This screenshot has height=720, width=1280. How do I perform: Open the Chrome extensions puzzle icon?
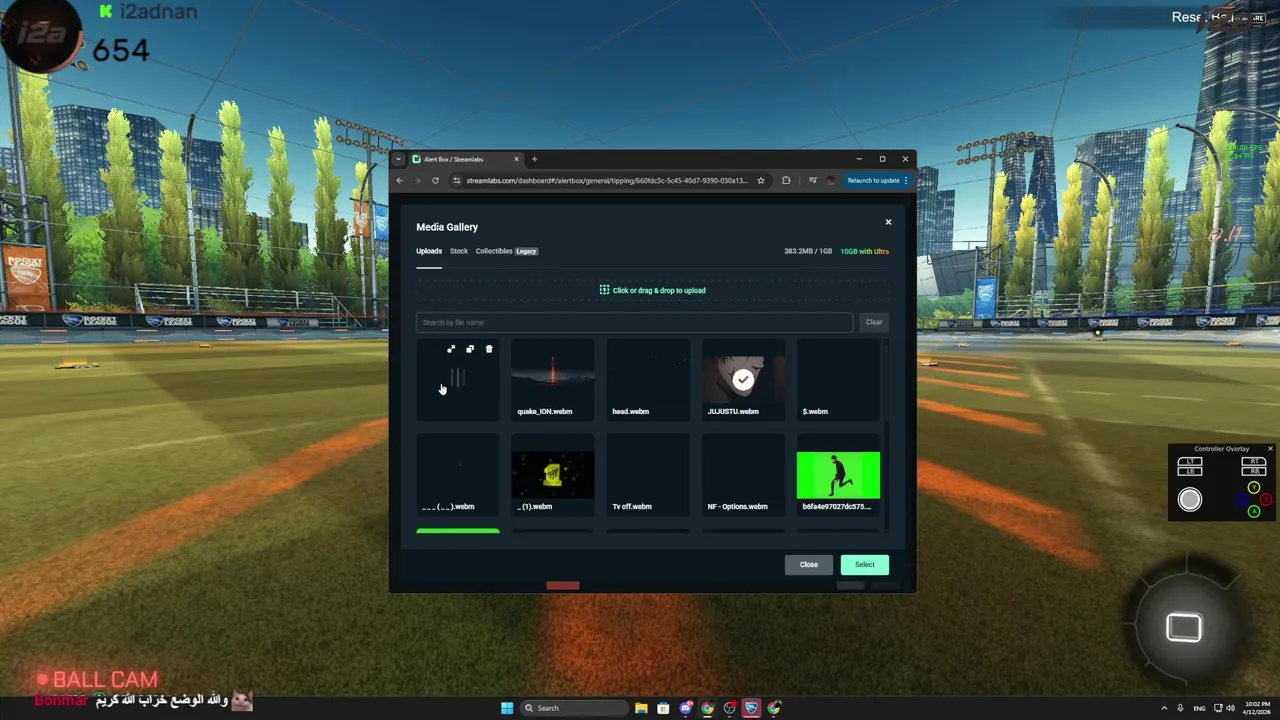pos(786,180)
